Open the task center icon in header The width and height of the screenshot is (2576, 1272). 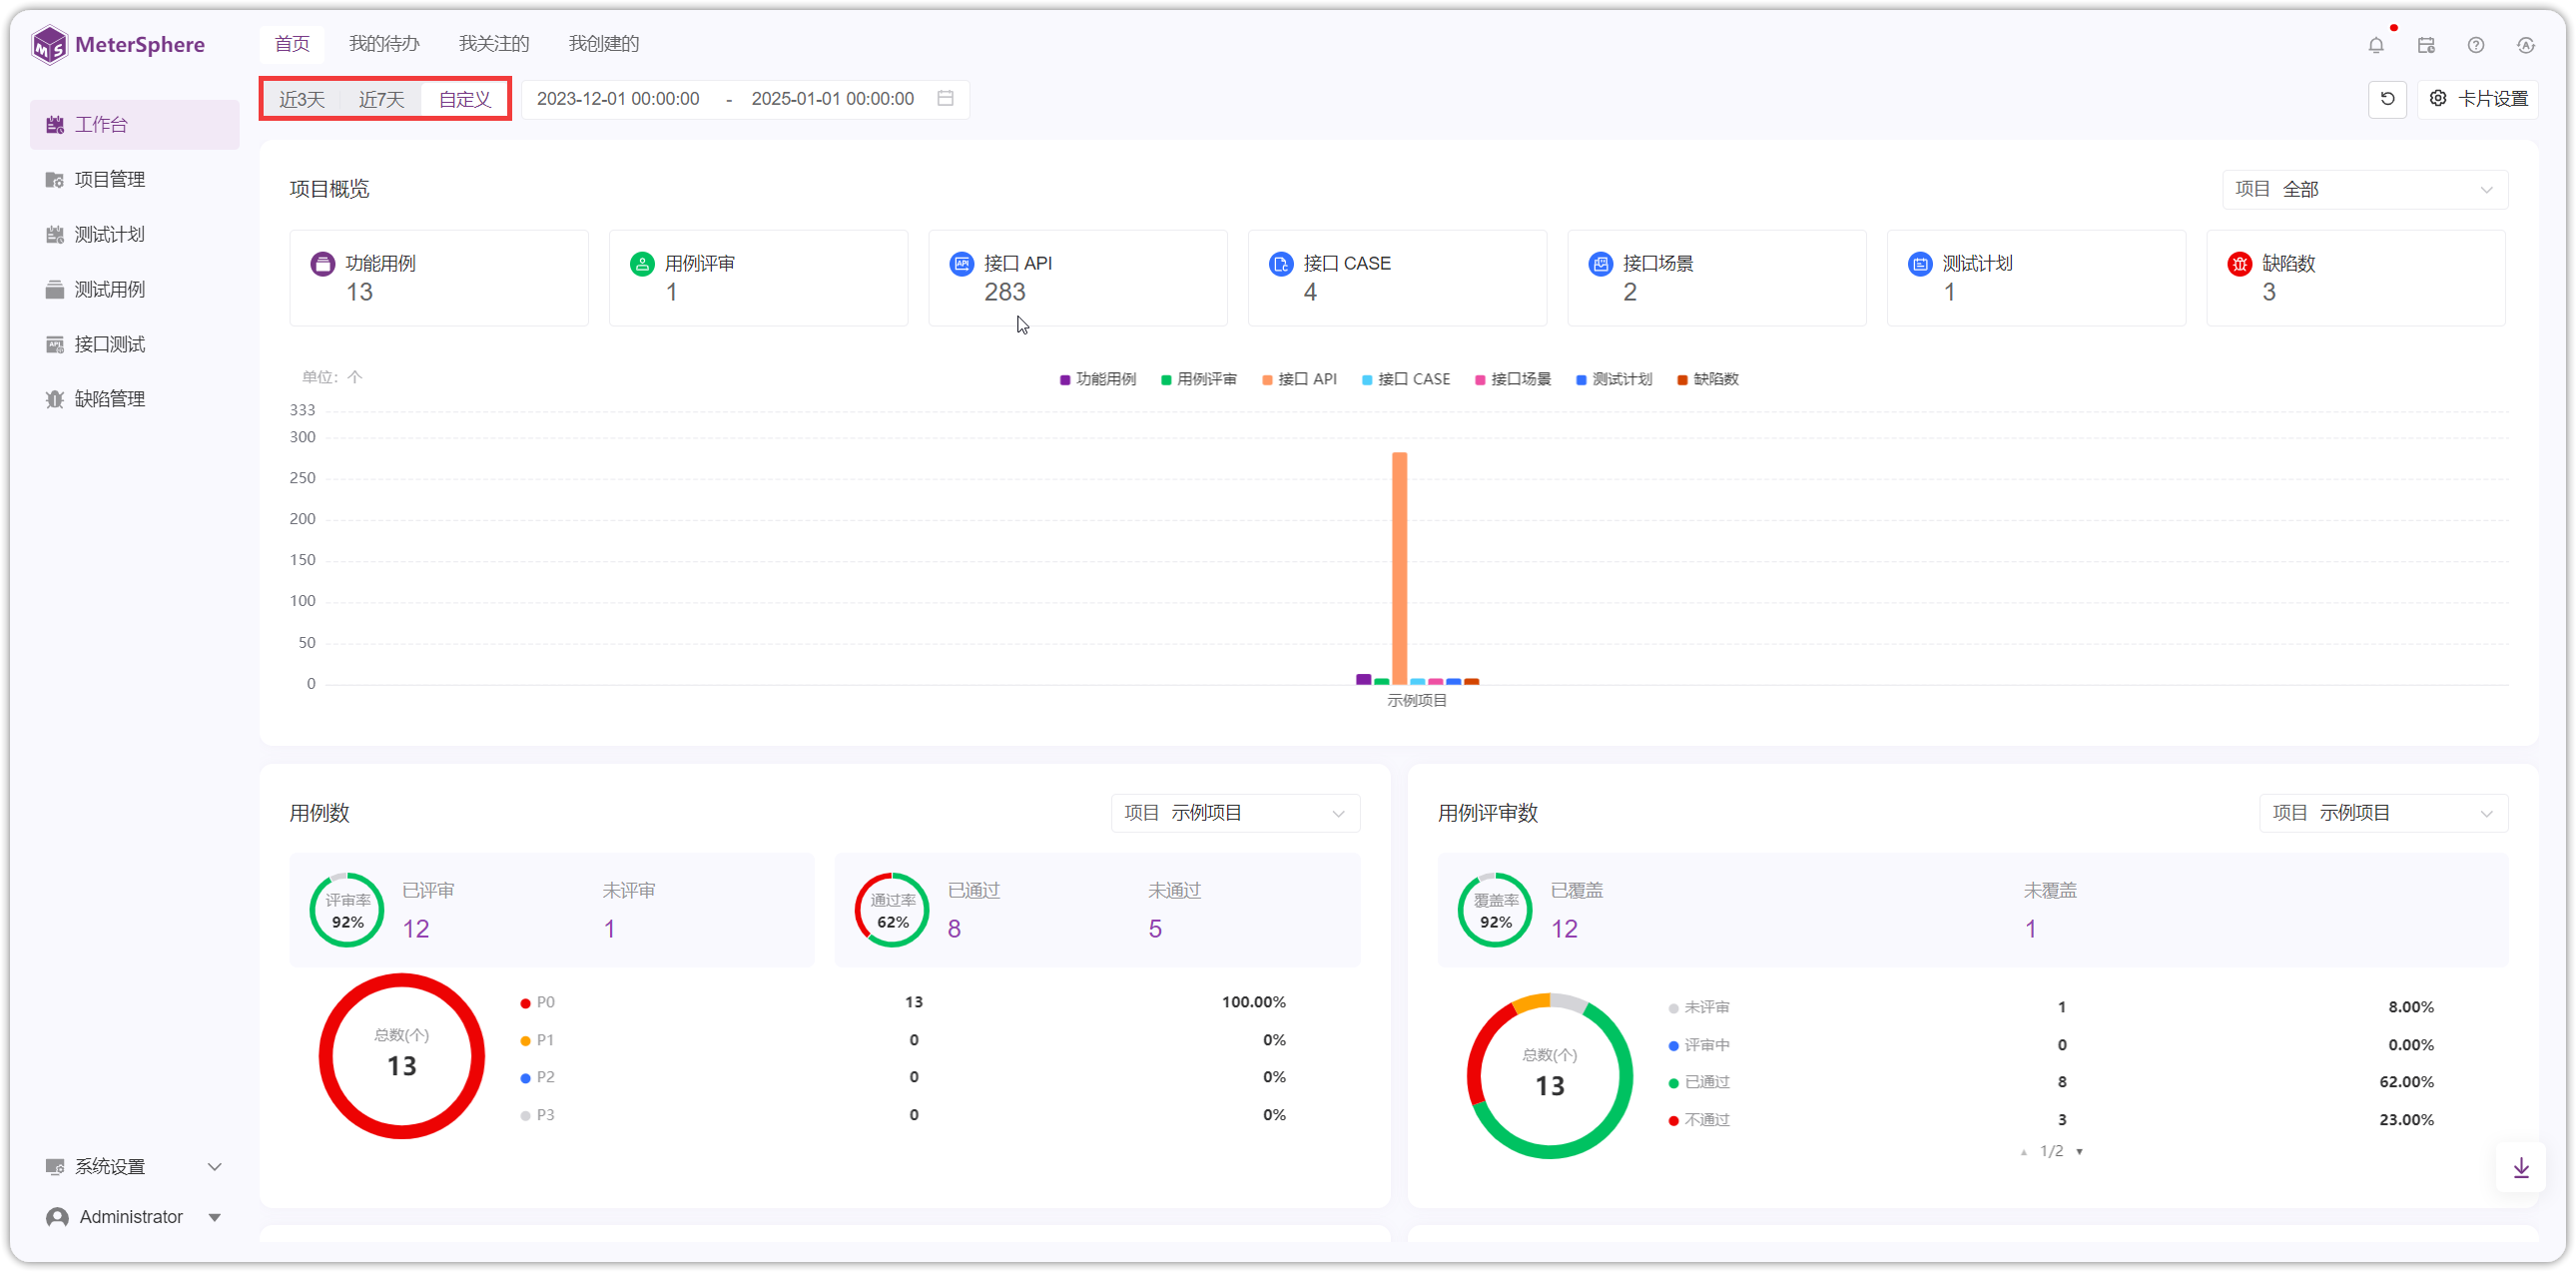(2426, 45)
